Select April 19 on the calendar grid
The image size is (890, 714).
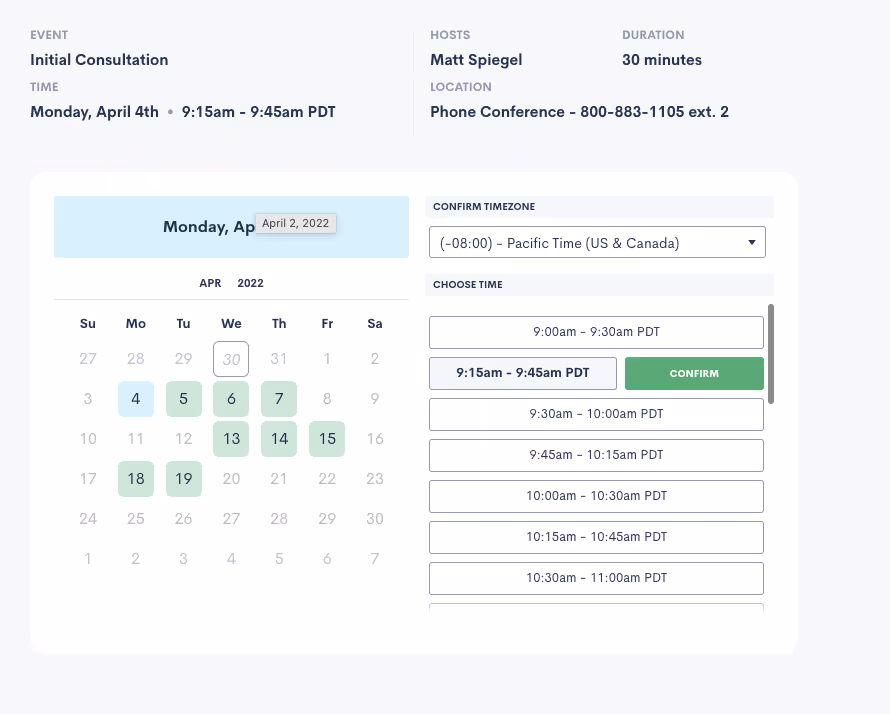pyautogui.click(x=183, y=478)
